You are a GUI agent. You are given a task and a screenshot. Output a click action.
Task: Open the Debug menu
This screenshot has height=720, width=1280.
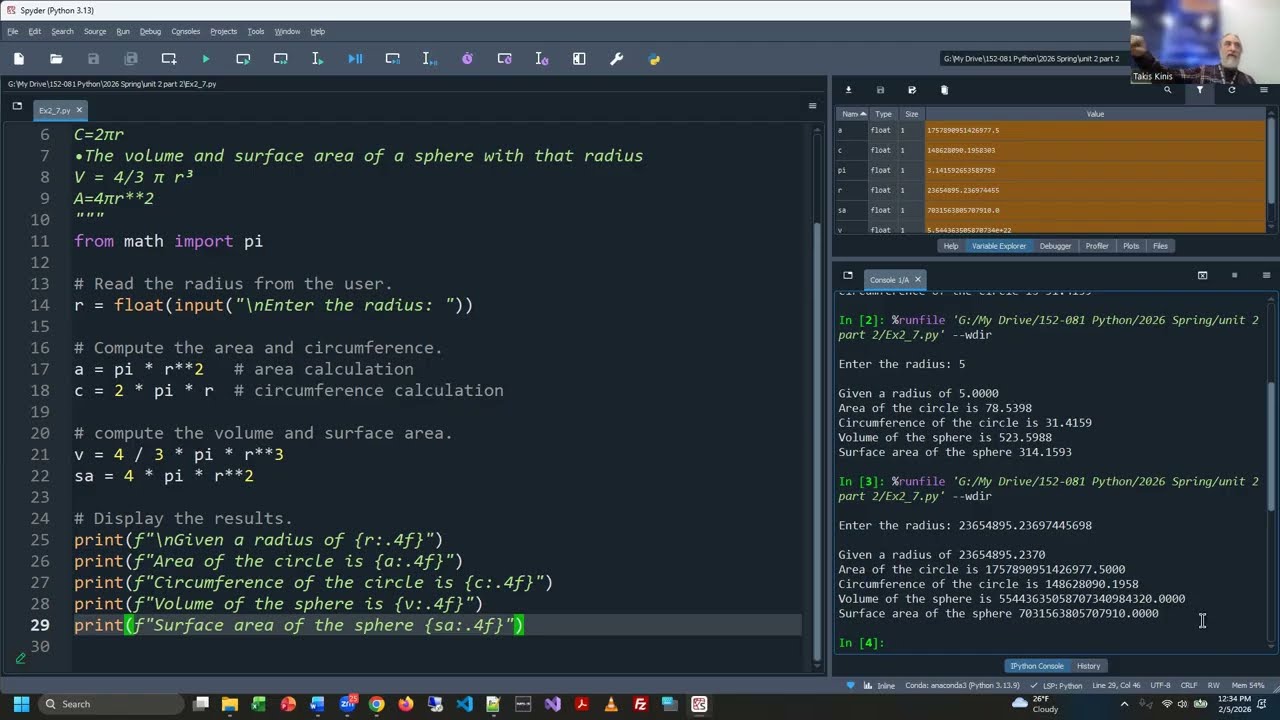(150, 31)
